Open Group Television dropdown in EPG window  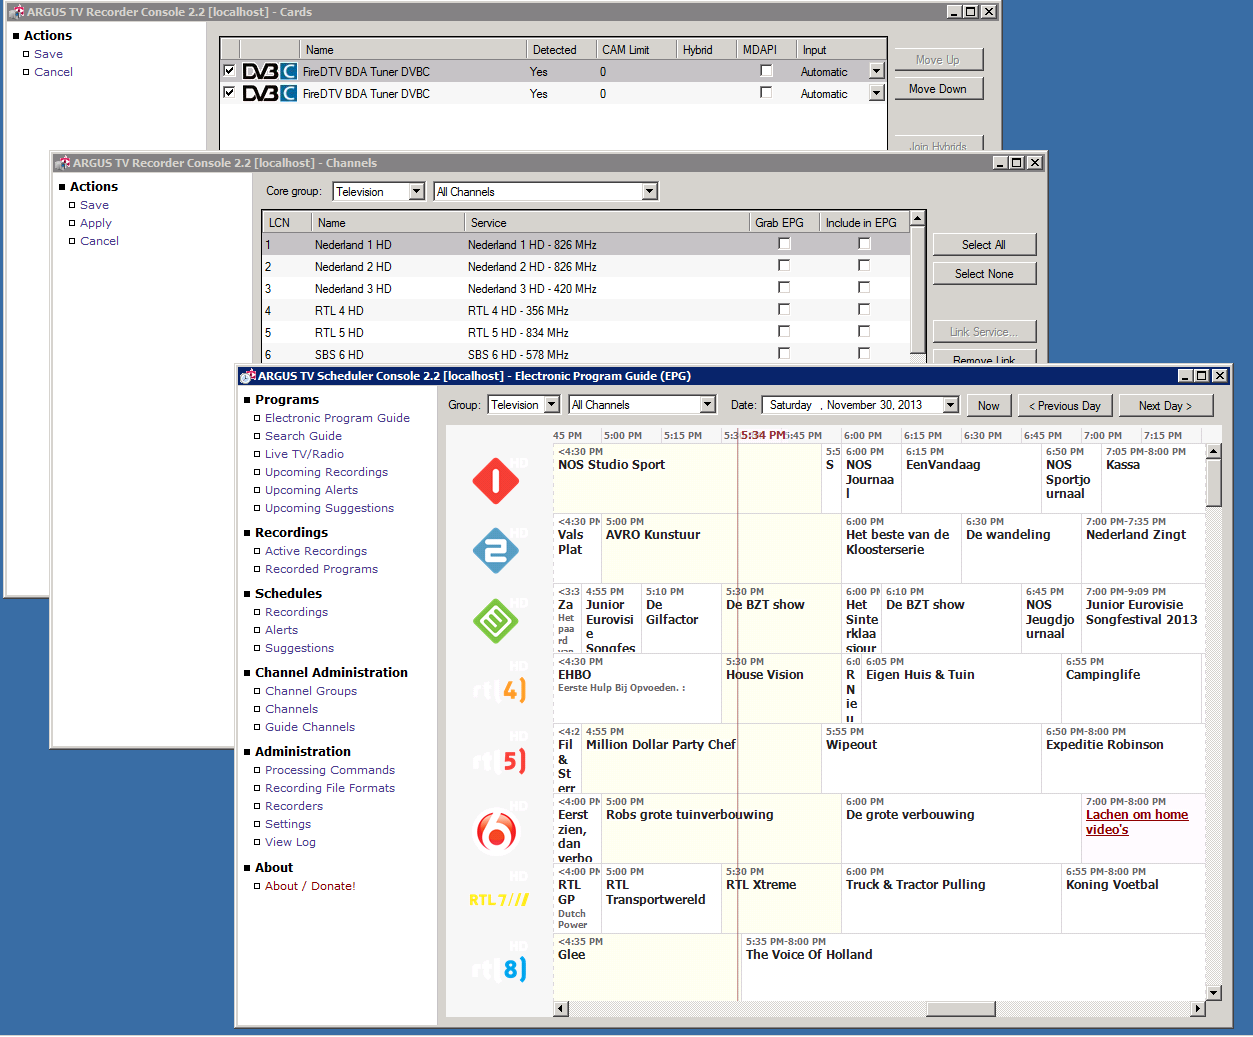coord(551,405)
